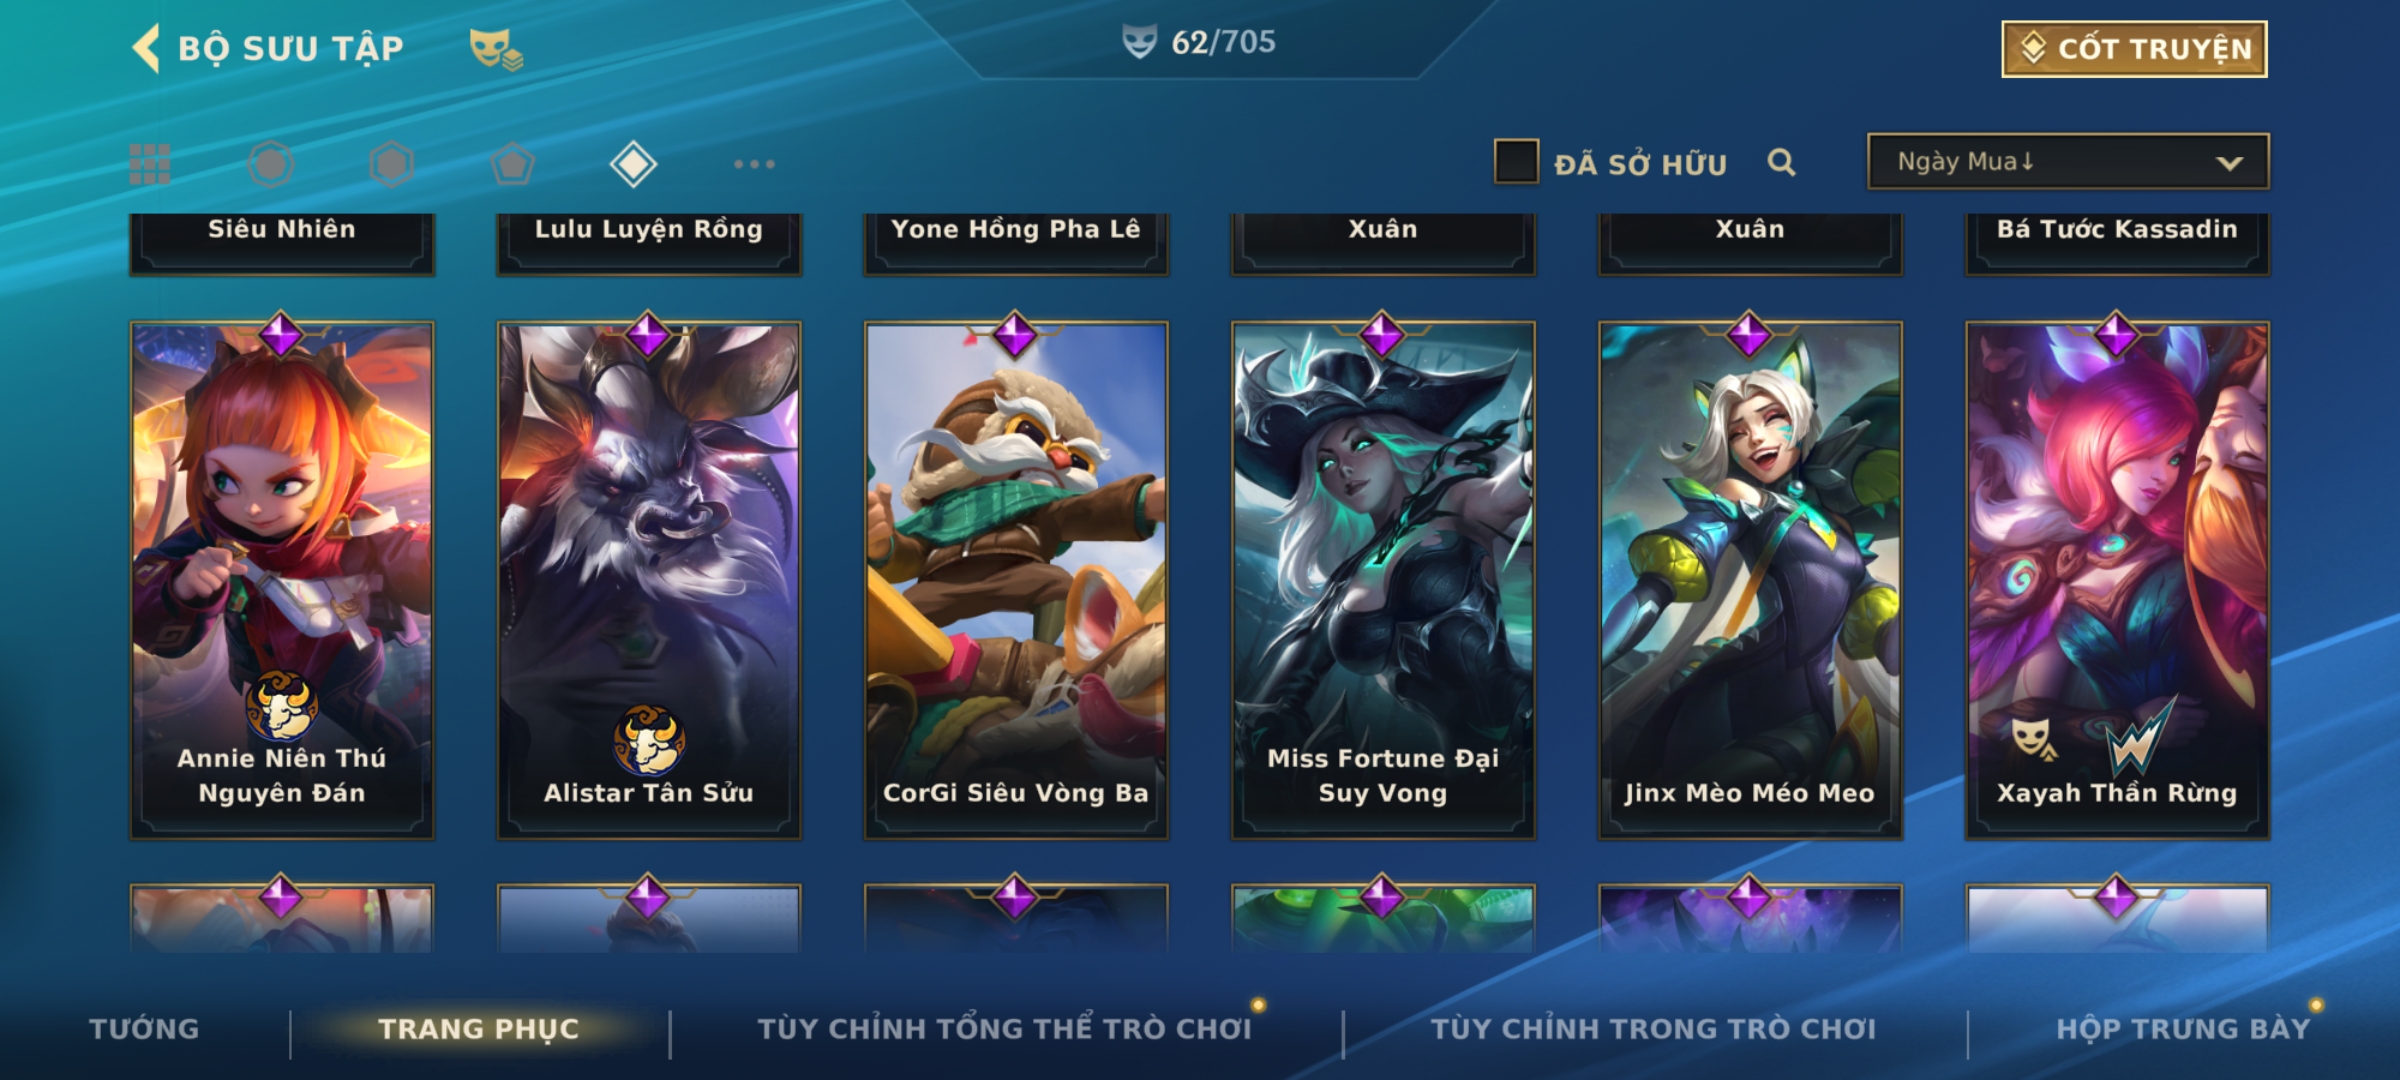The width and height of the screenshot is (2400, 1080).
Task: Switch to the Tướng tab
Action: pyautogui.click(x=144, y=1028)
